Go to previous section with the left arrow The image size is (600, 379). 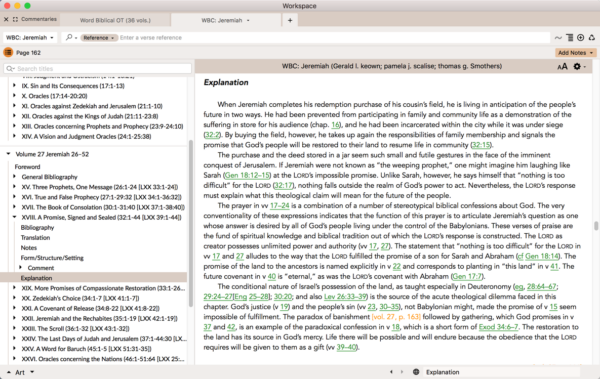(391, 372)
